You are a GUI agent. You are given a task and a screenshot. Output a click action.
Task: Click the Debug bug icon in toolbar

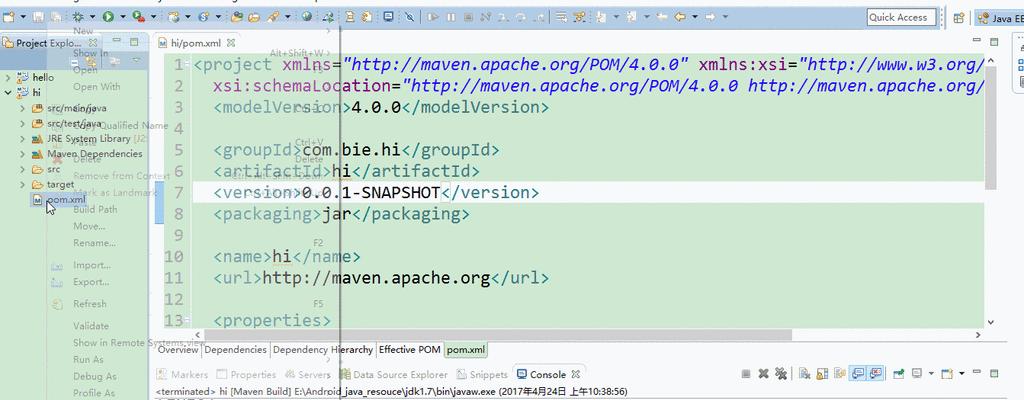(x=78, y=17)
